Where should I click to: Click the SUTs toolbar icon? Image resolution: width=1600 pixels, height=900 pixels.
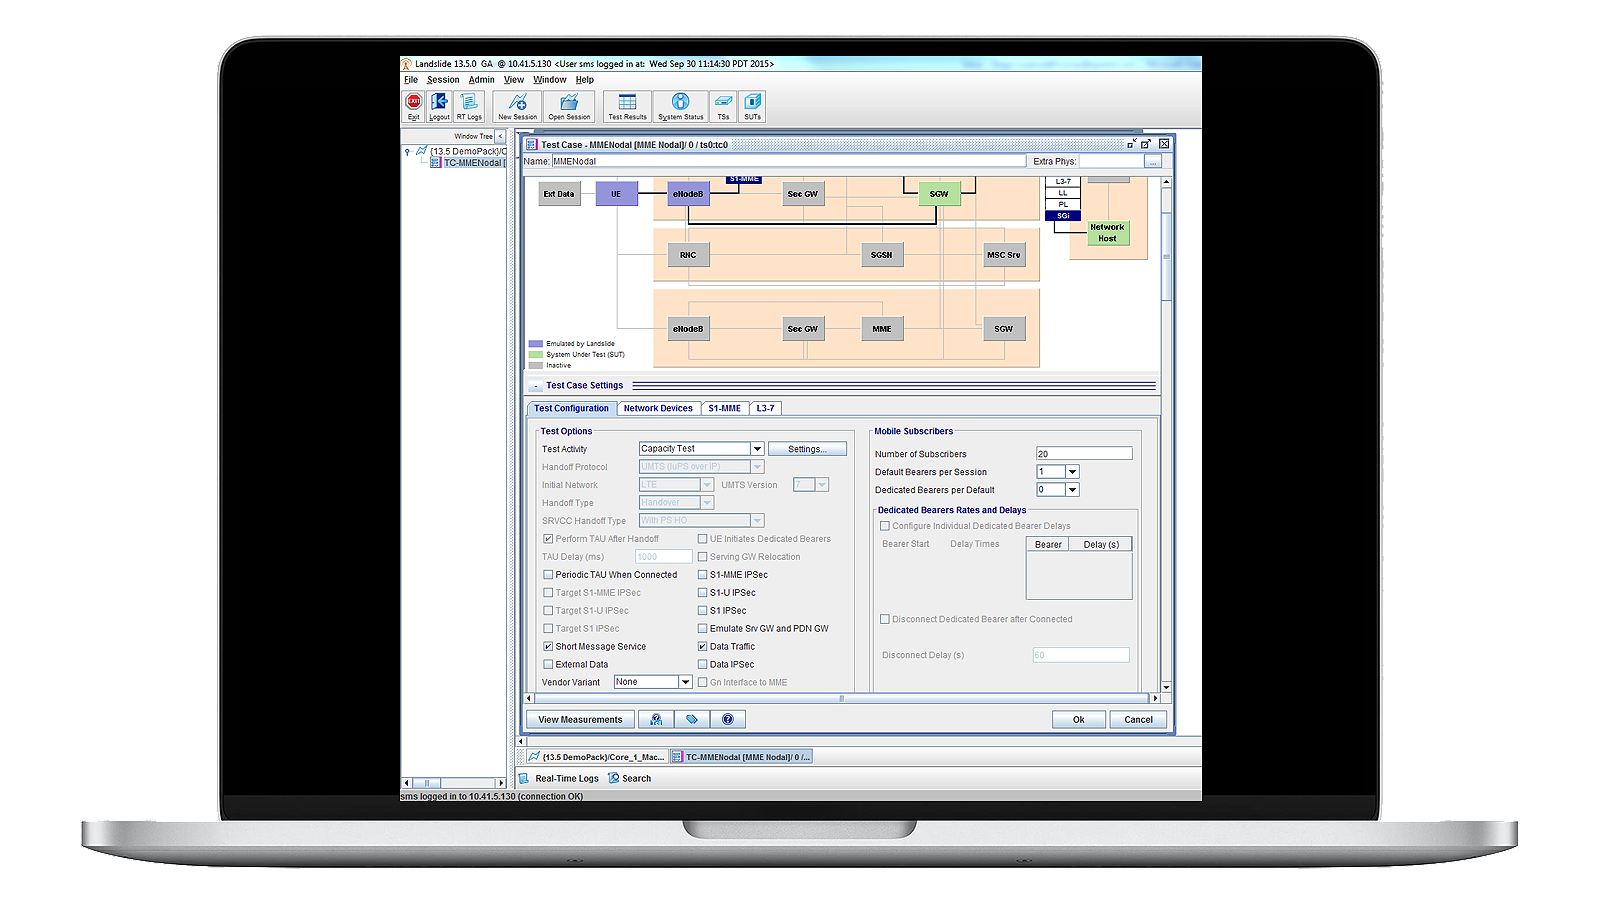click(x=752, y=106)
